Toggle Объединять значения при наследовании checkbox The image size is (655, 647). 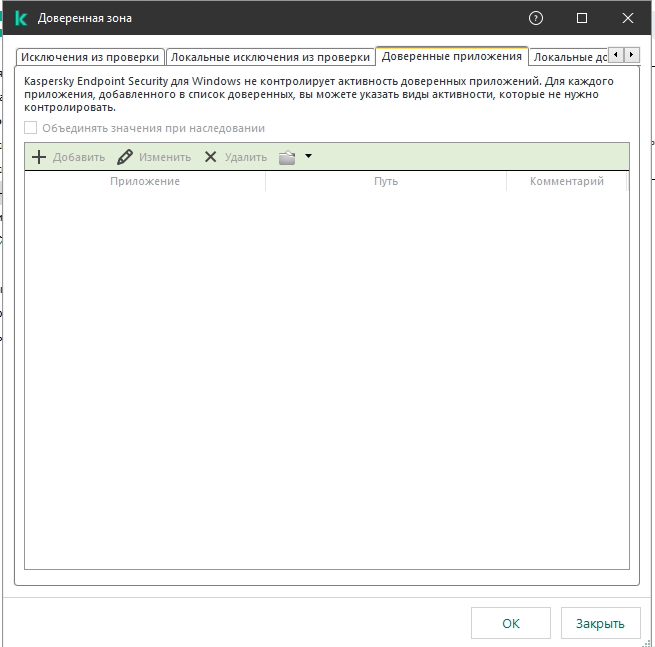(x=30, y=128)
